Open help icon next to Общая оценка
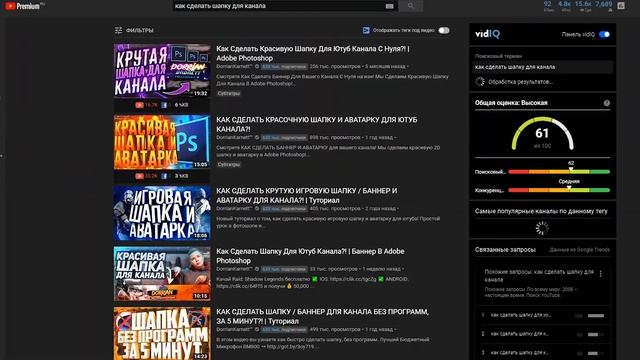Image resolution: width=640 pixels, height=360 pixels. [x=607, y=103]
